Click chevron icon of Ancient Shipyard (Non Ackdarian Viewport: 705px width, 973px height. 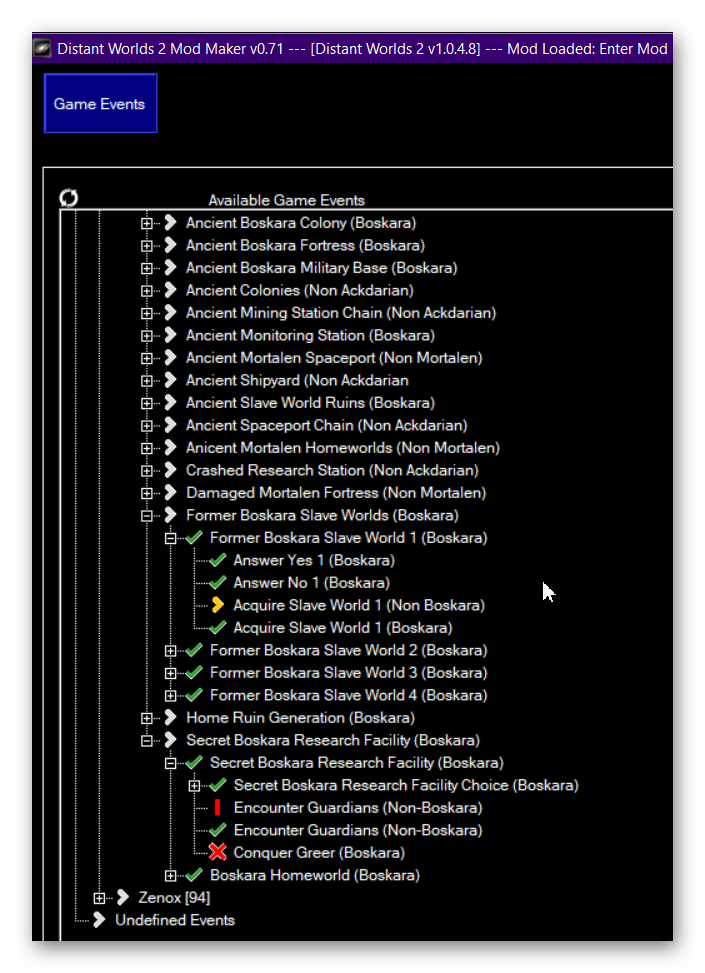(x=171, y=380)
